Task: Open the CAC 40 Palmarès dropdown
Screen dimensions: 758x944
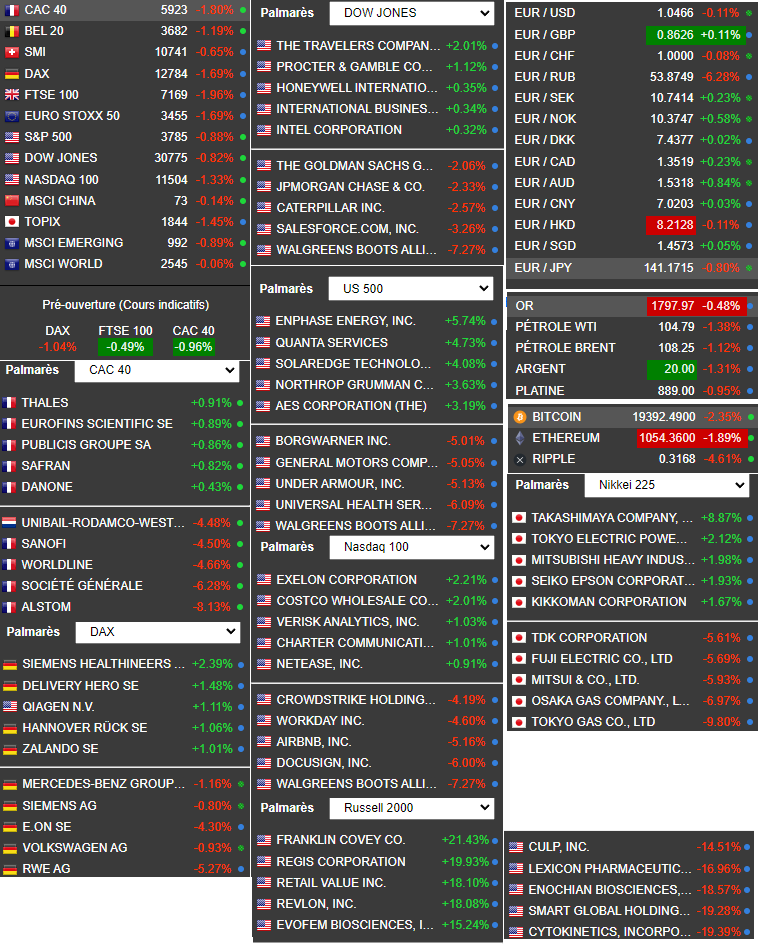Action: click(157, 370)
